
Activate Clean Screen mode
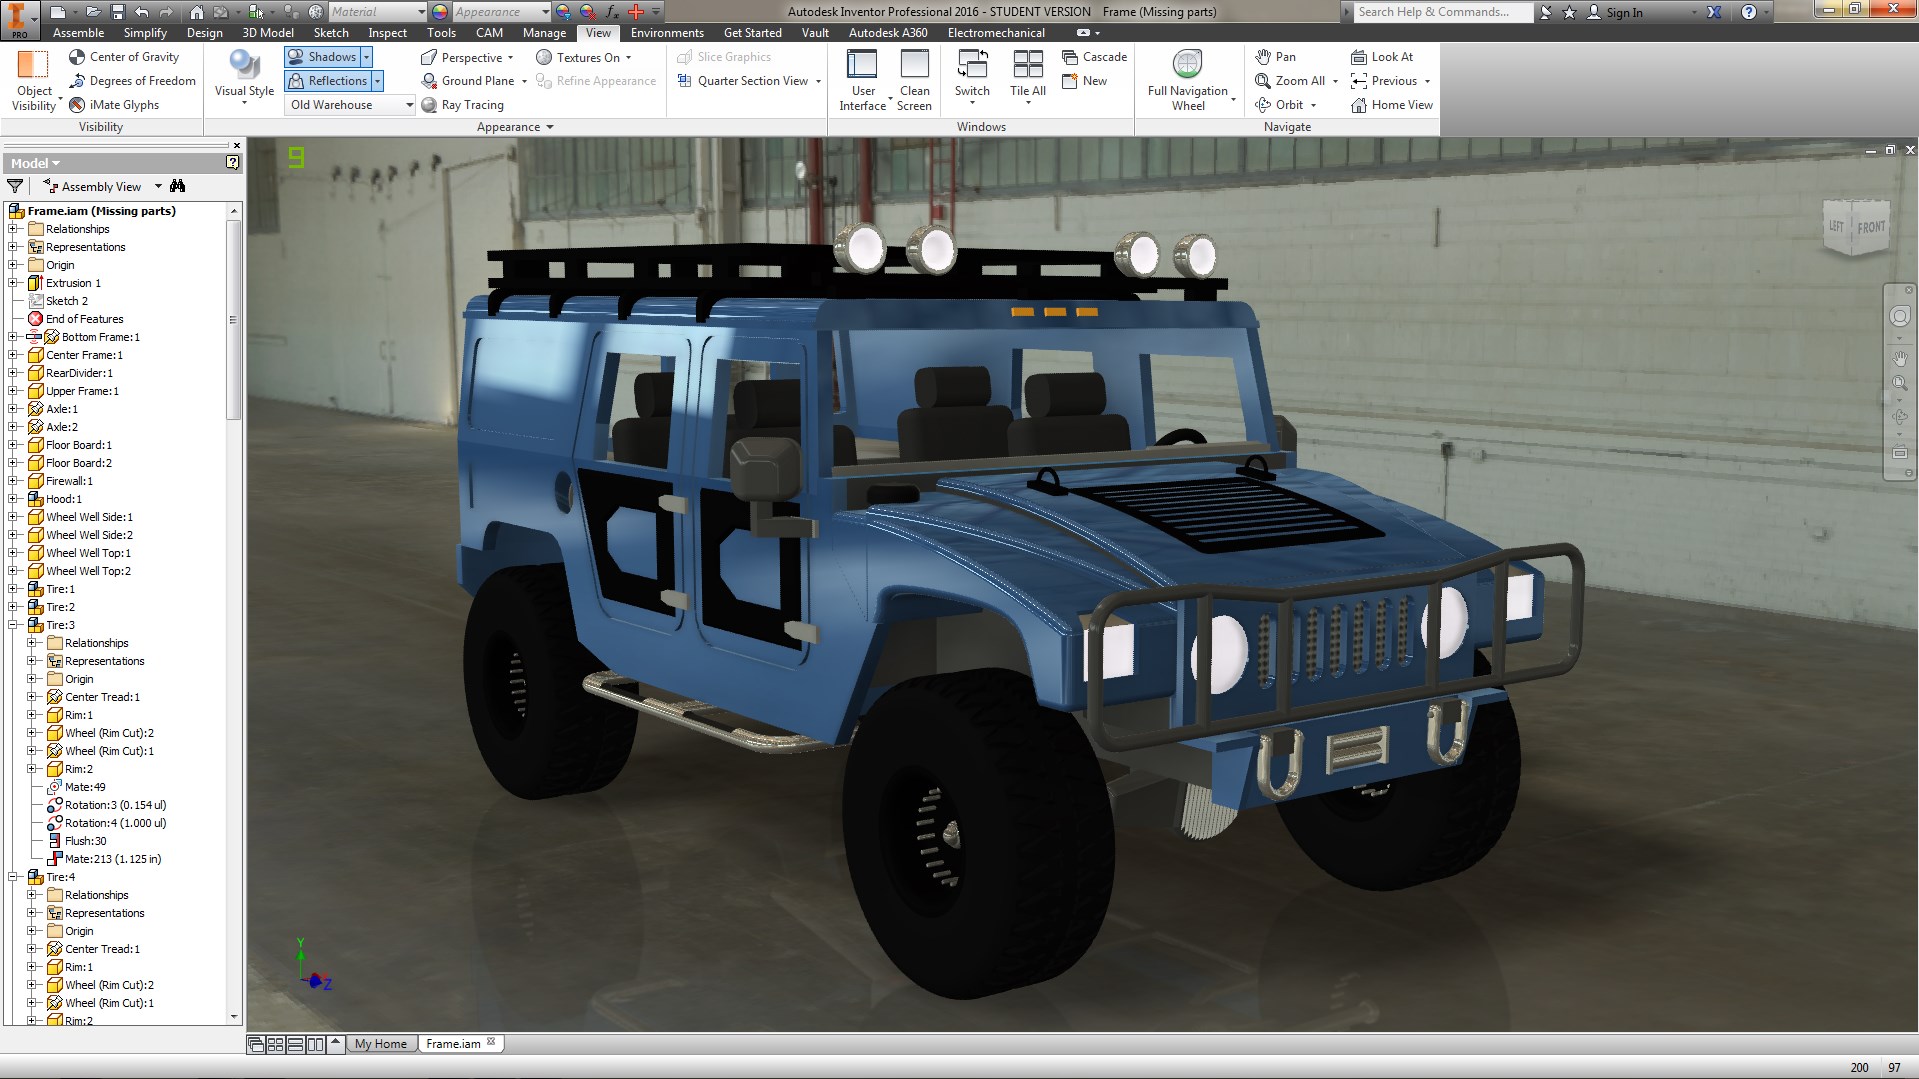tap(914, 80)
